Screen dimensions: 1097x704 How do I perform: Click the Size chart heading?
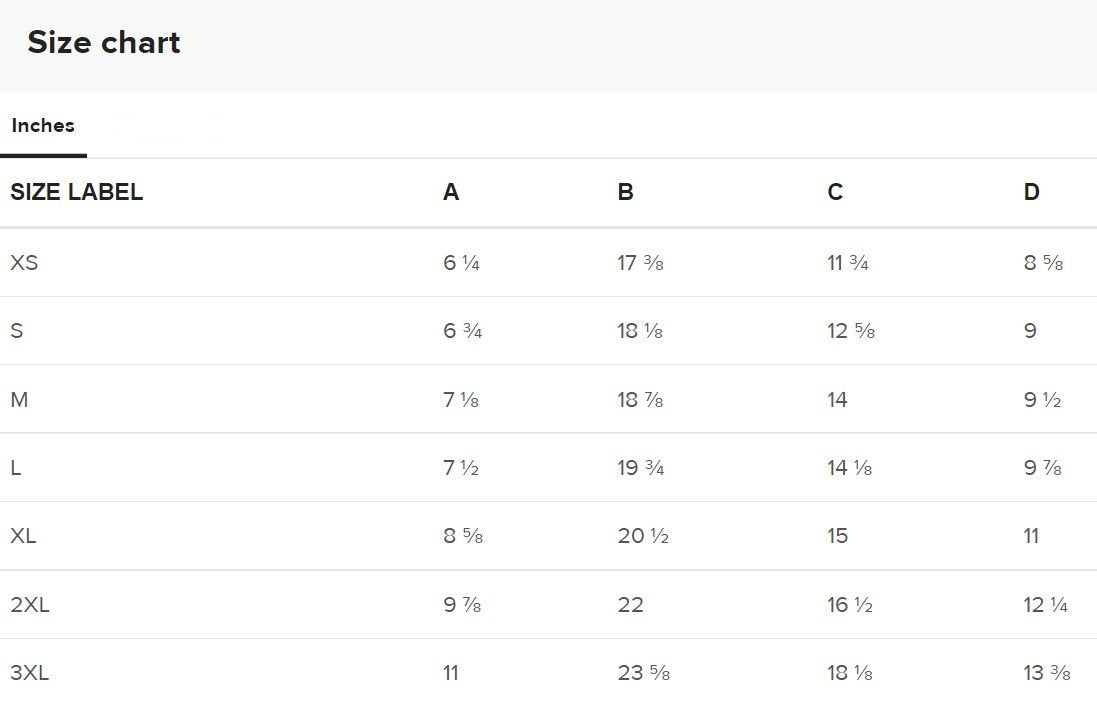[x=104, y=43]
